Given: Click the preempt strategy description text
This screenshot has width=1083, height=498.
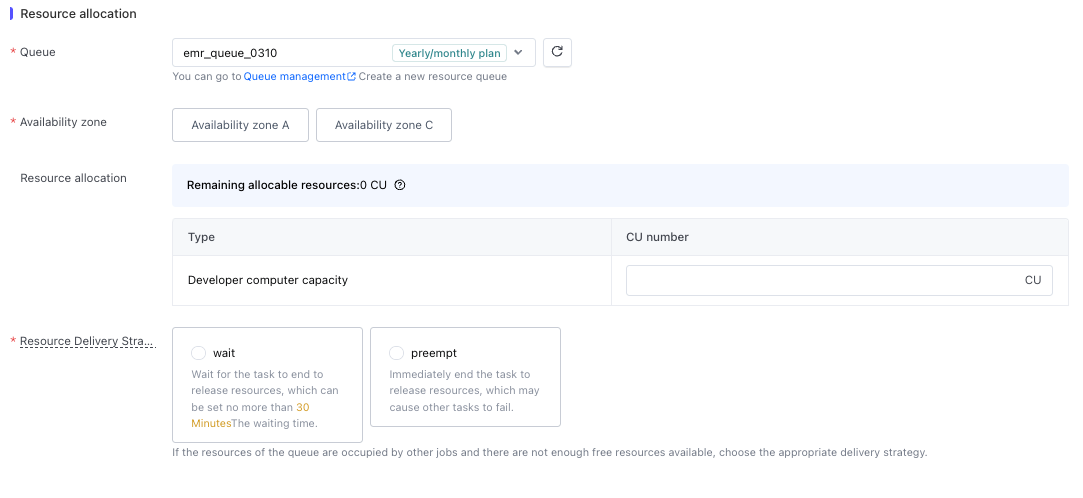Looking at the screenshot, I should click(x=465, y=391).
